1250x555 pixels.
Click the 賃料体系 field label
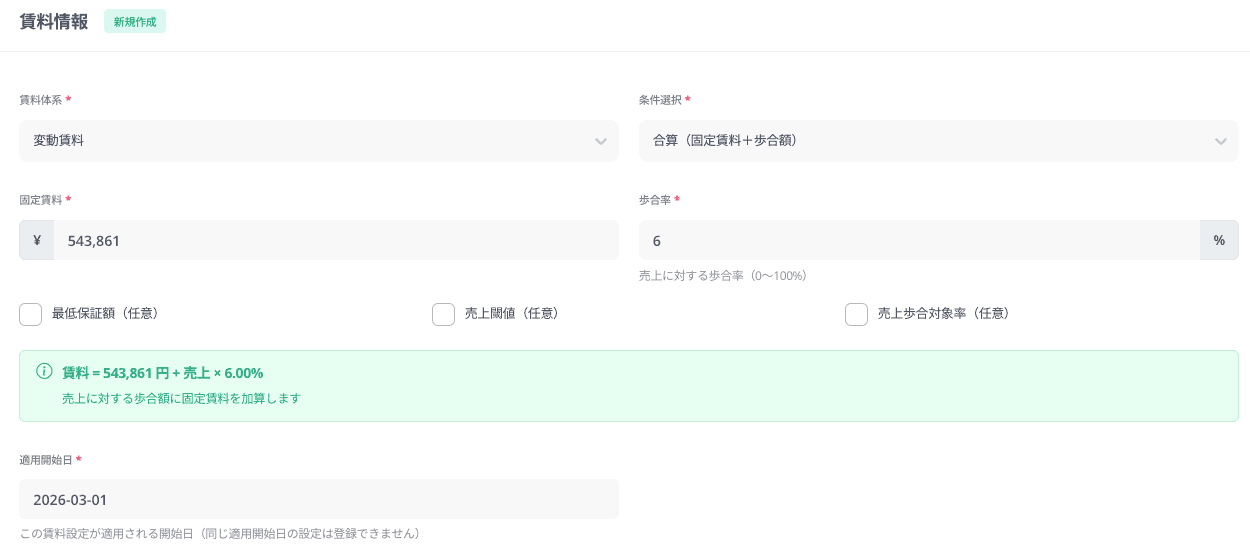40,100
